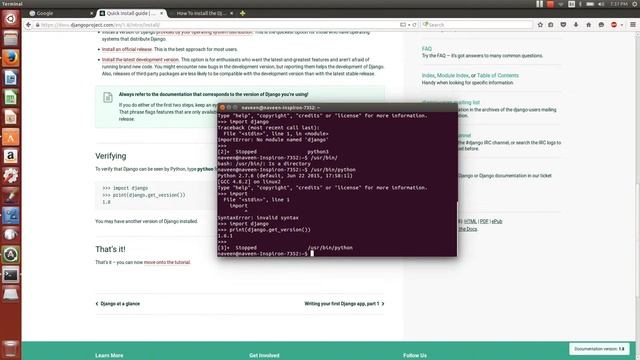
Task: Download the docs via the PDF link
Action: click(484, 221)
